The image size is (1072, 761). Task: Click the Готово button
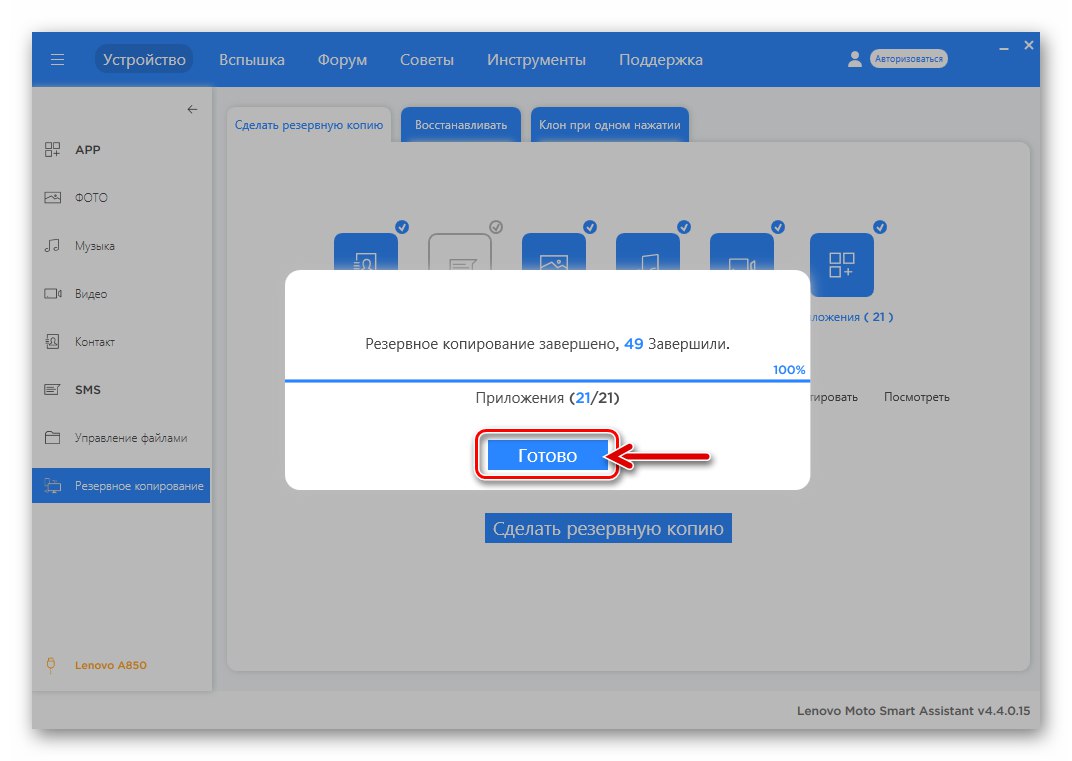tap(547, 455)
